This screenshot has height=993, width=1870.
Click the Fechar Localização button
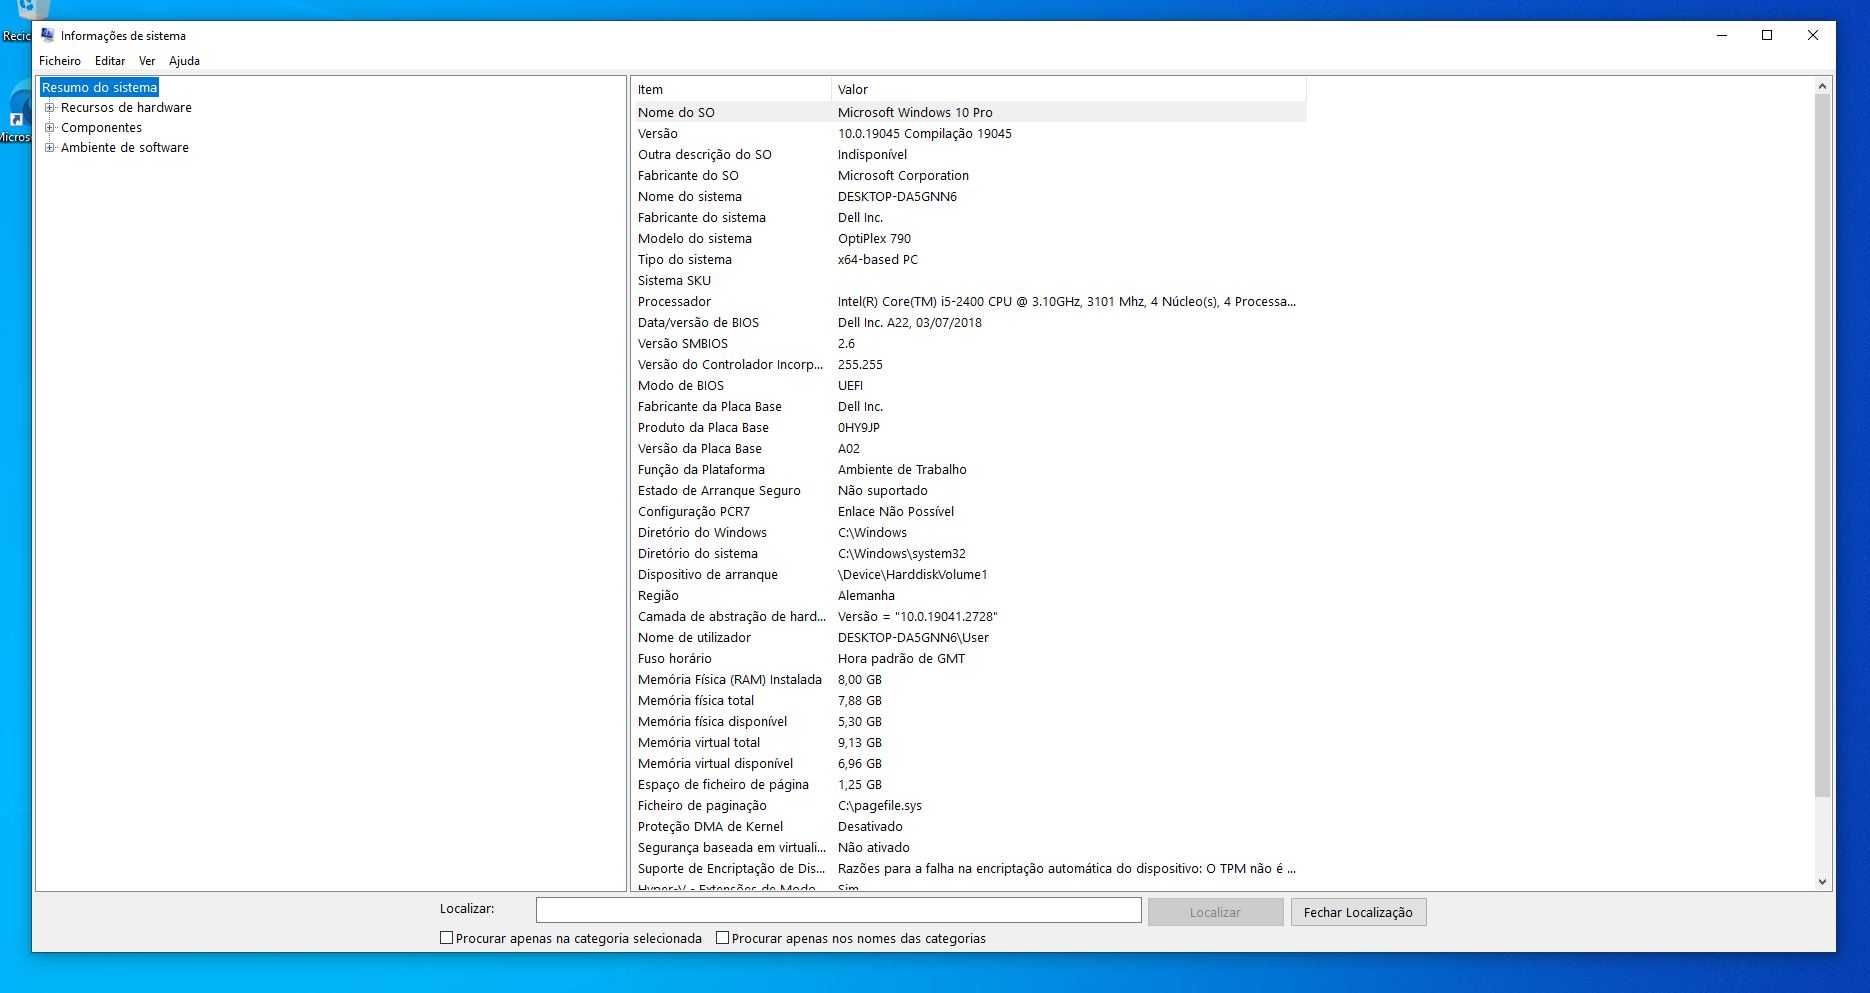tap(1358, 912)
